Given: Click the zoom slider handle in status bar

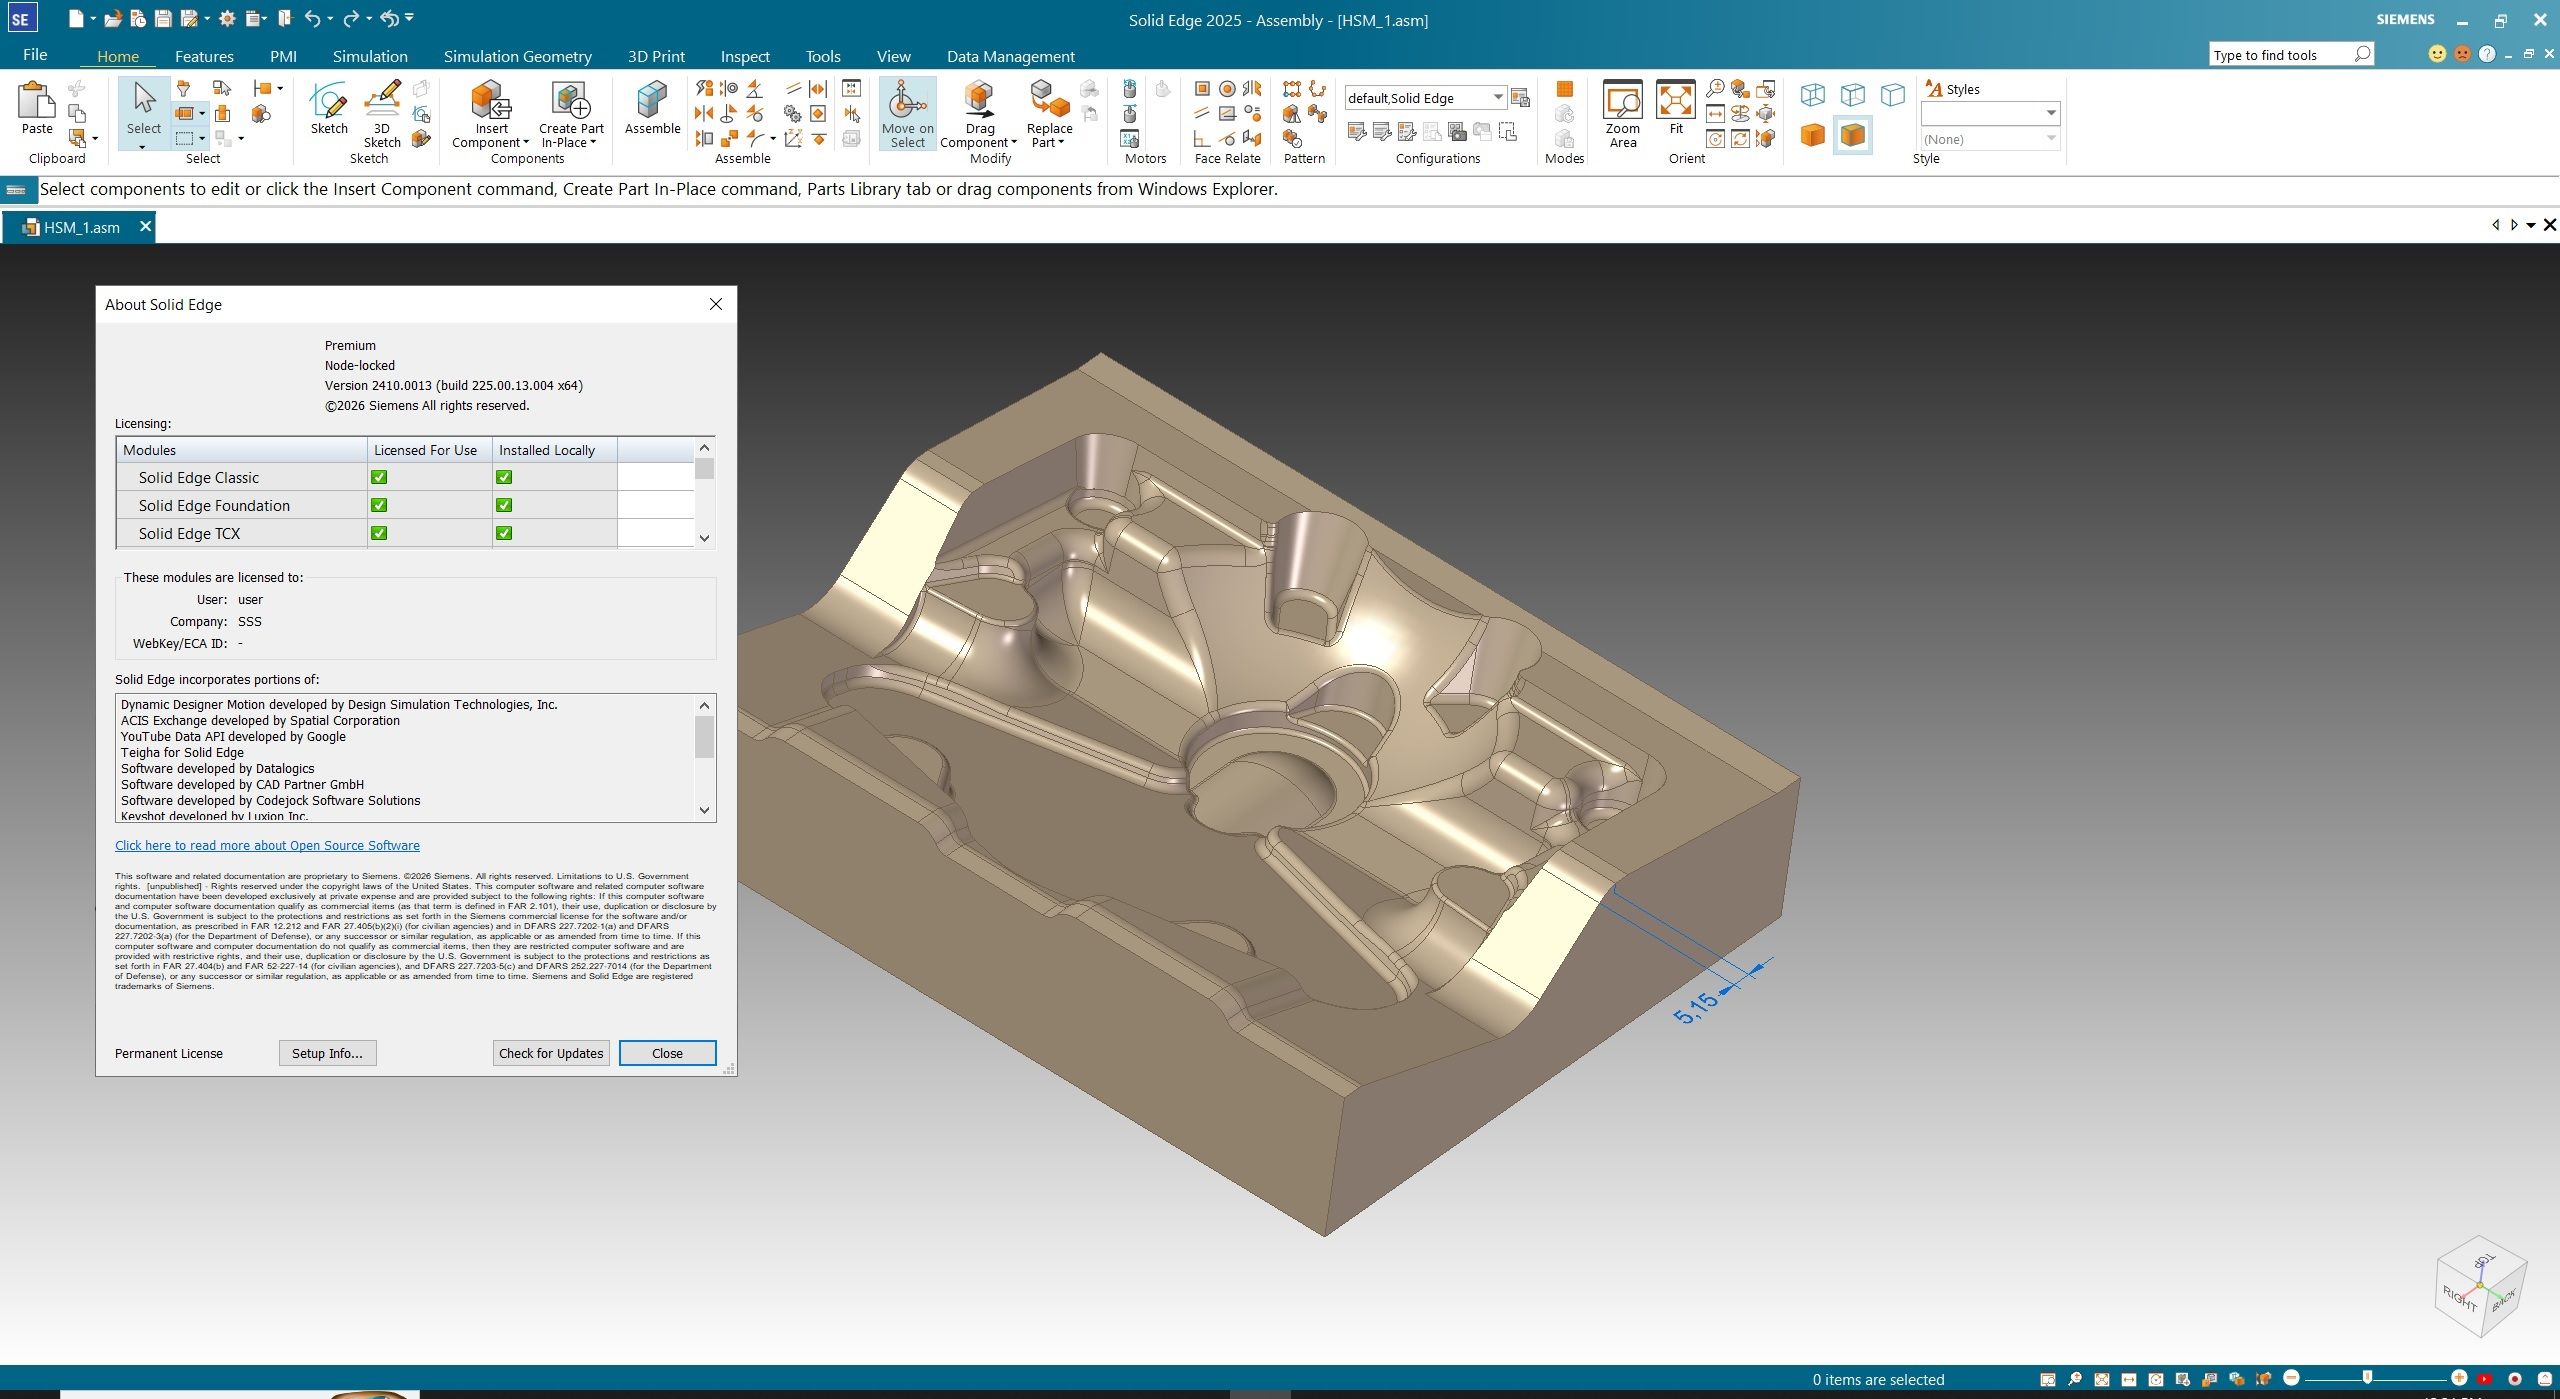Looking at the screenshot, I should point(2367,1378).
